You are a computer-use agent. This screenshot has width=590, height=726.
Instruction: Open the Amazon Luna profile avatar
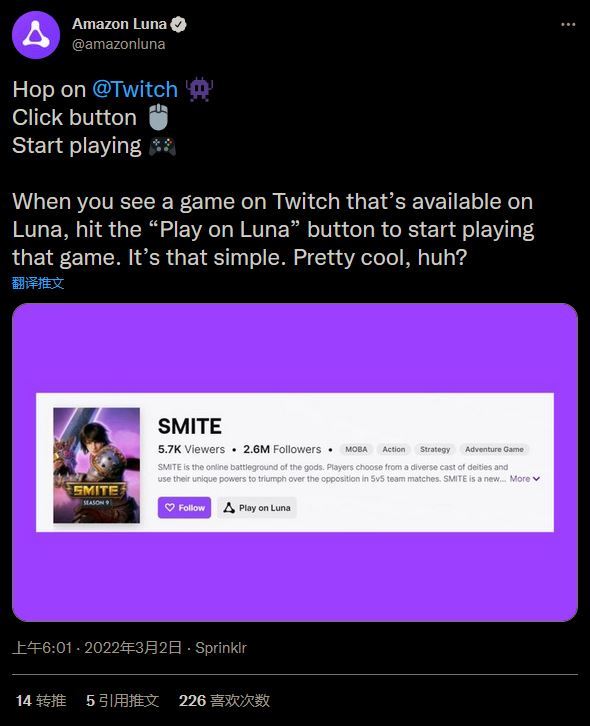(x=36, y=35)
